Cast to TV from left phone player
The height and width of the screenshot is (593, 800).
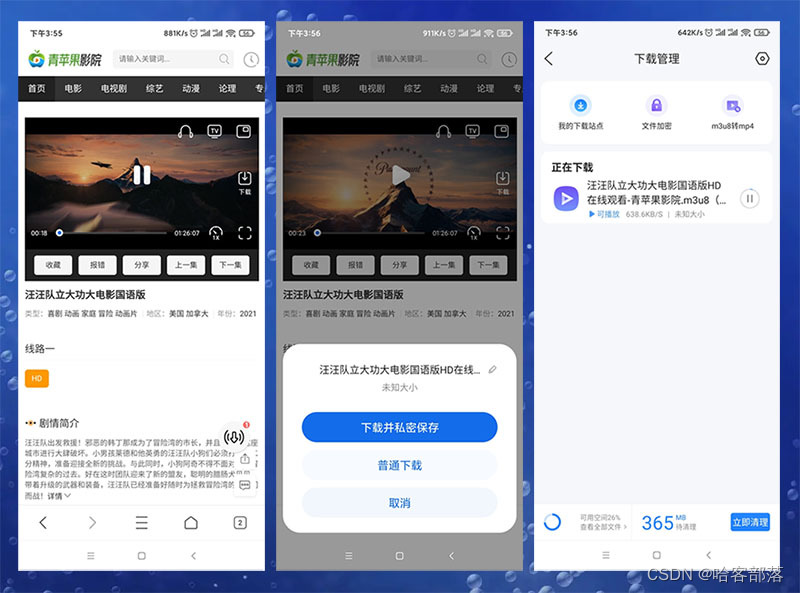point(215,131)
